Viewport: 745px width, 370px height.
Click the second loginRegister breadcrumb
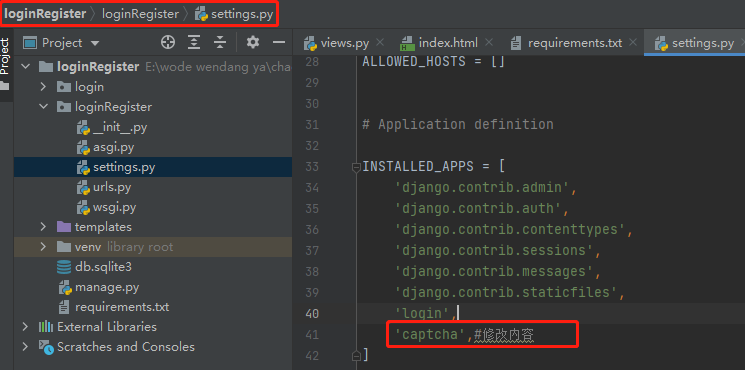pos(141,14)
